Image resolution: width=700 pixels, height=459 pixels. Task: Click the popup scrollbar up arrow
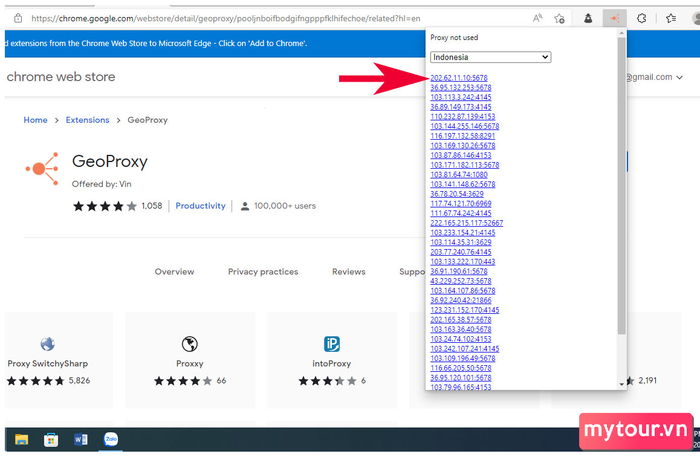[x=621, y=33]
